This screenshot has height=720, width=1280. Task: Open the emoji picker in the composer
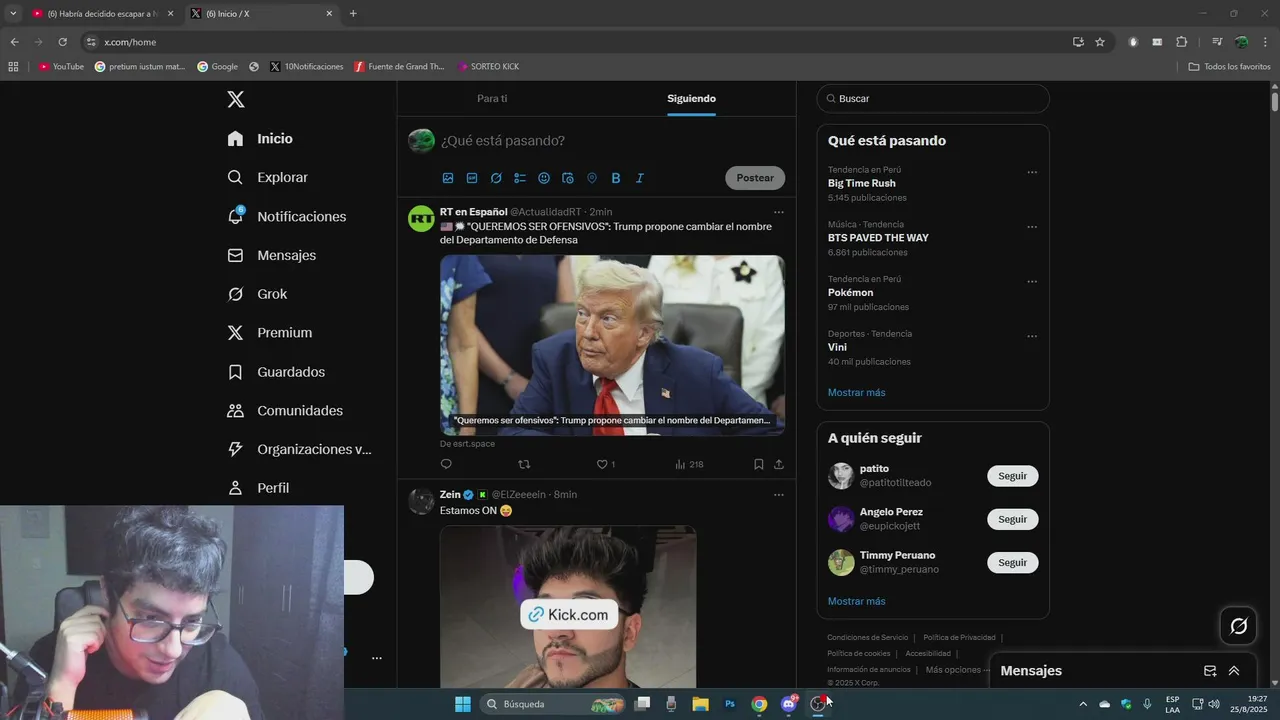click(544, 178)
